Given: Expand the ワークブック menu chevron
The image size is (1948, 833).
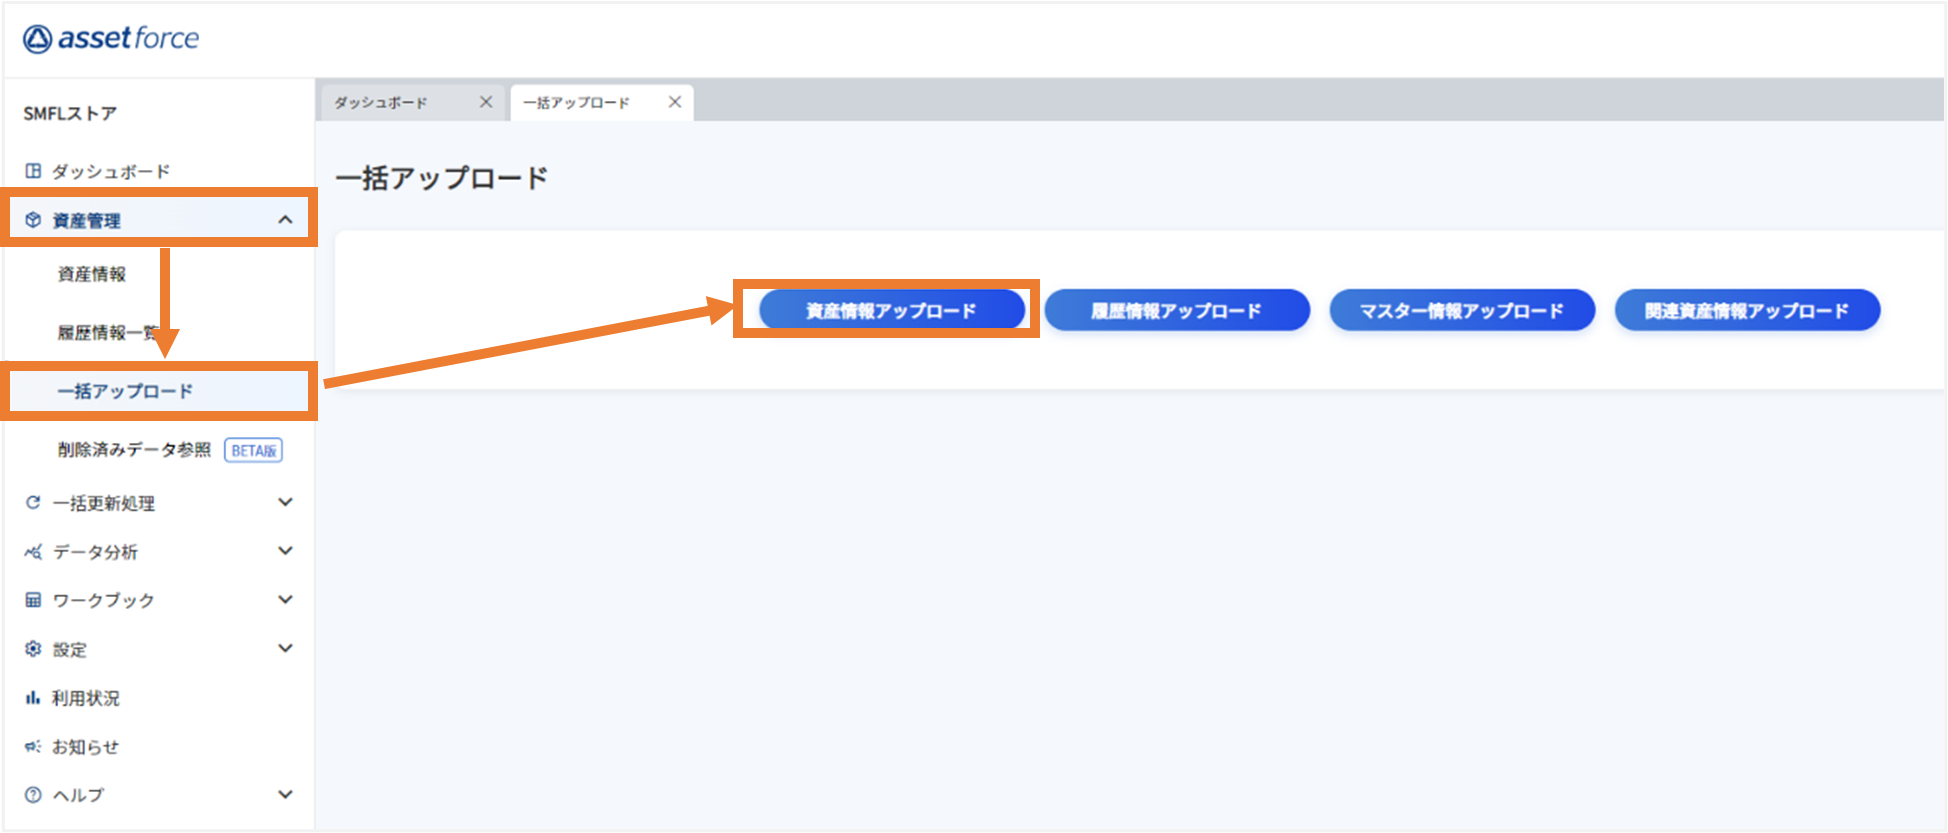Looking at the screenshot, I should (285, 600).
